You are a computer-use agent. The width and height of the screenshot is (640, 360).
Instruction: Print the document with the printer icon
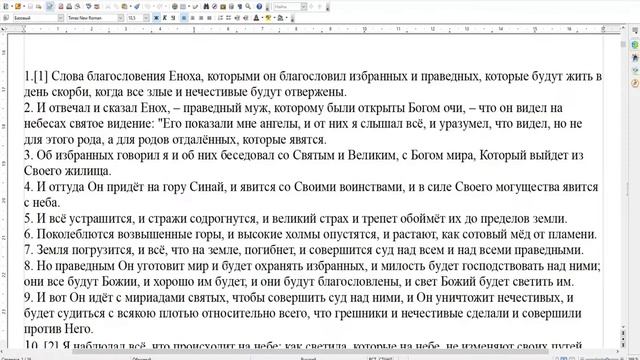coord(69,7)
